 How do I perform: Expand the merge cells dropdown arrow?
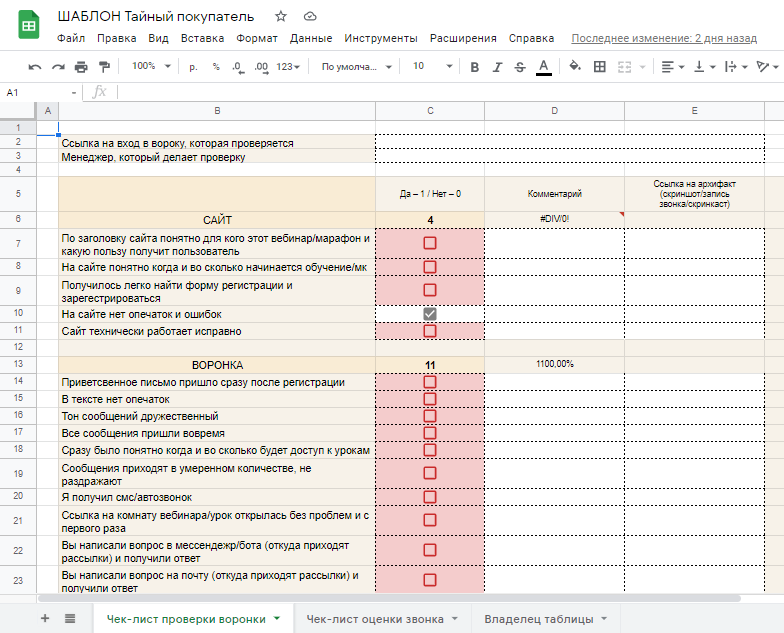pos(642,67)
